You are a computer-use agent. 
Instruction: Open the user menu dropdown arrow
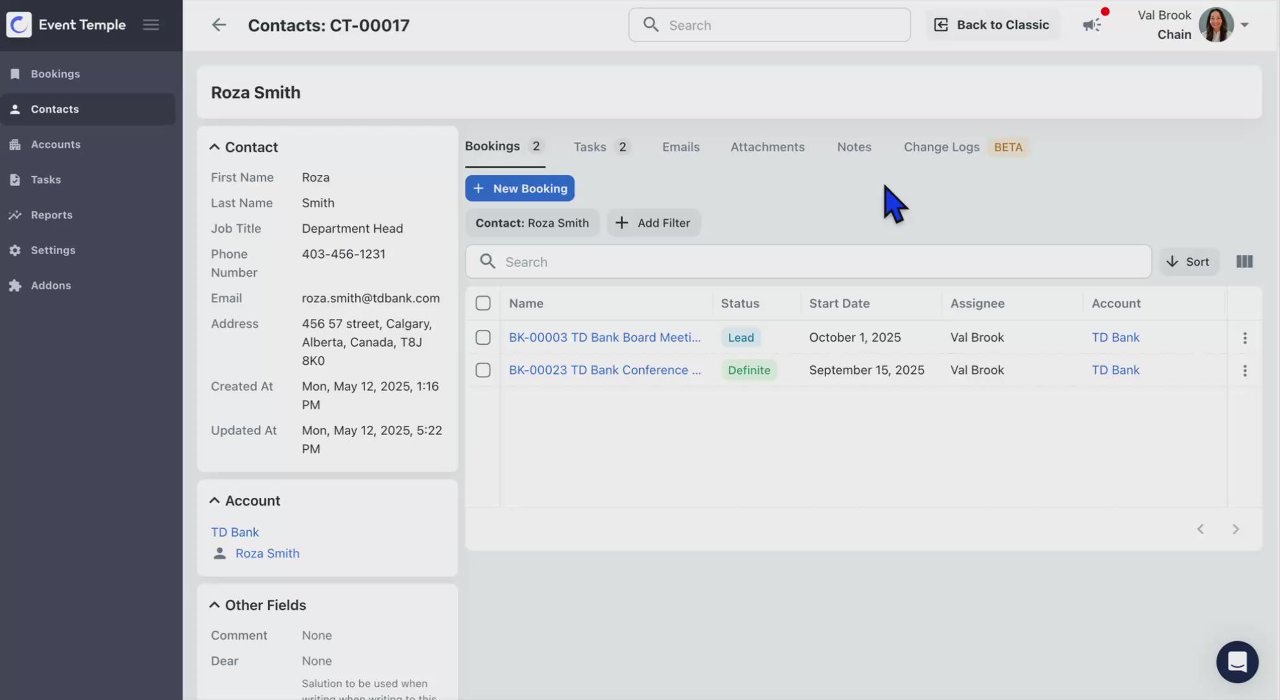[1245, 25]
